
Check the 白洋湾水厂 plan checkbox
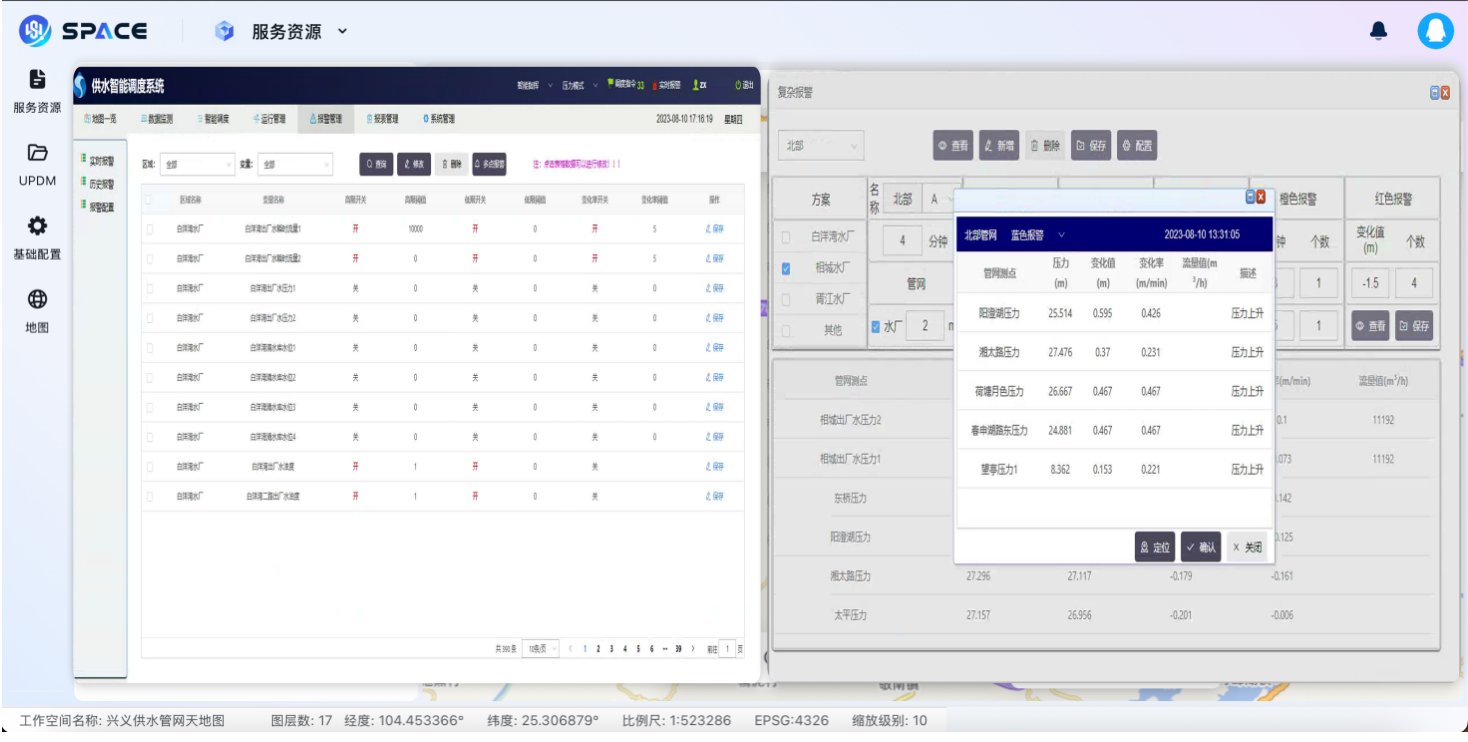[x=786, y=238]
